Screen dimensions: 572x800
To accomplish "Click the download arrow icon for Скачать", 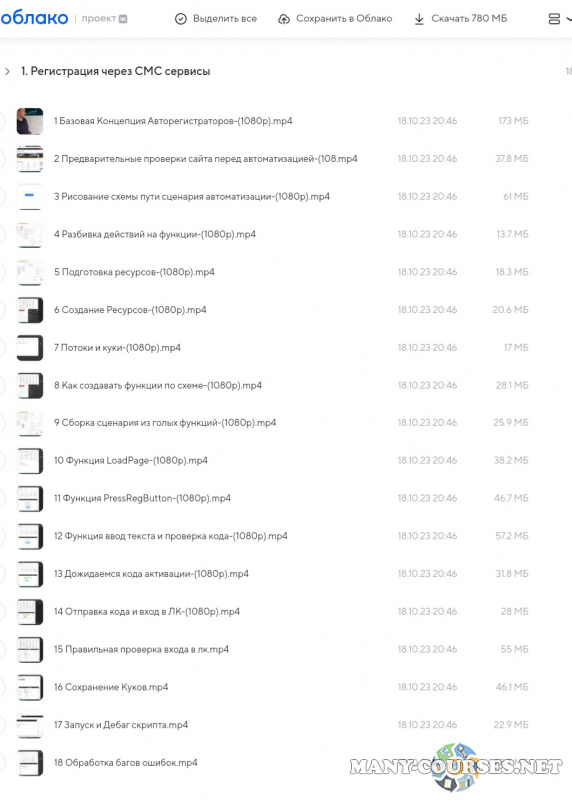I will pyautogui.click(x=419, y=19).
